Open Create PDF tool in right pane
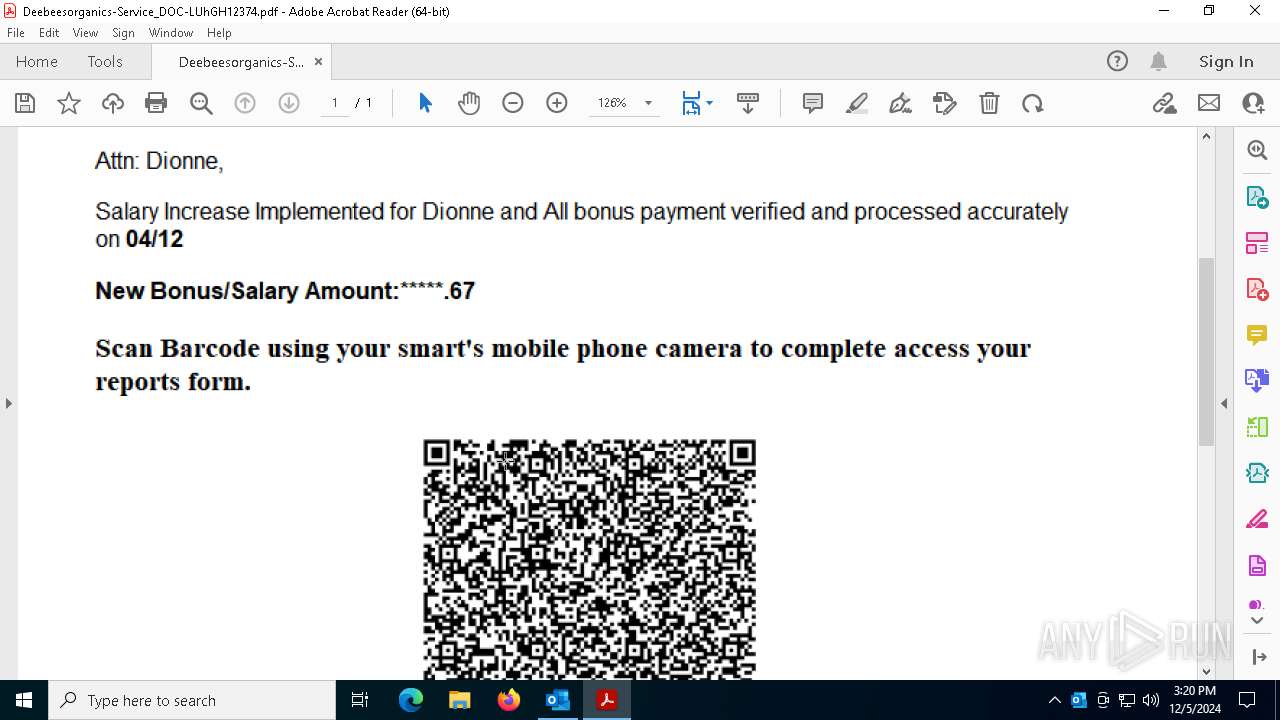Screen dimensions: 1280x720 [1257, 289]
